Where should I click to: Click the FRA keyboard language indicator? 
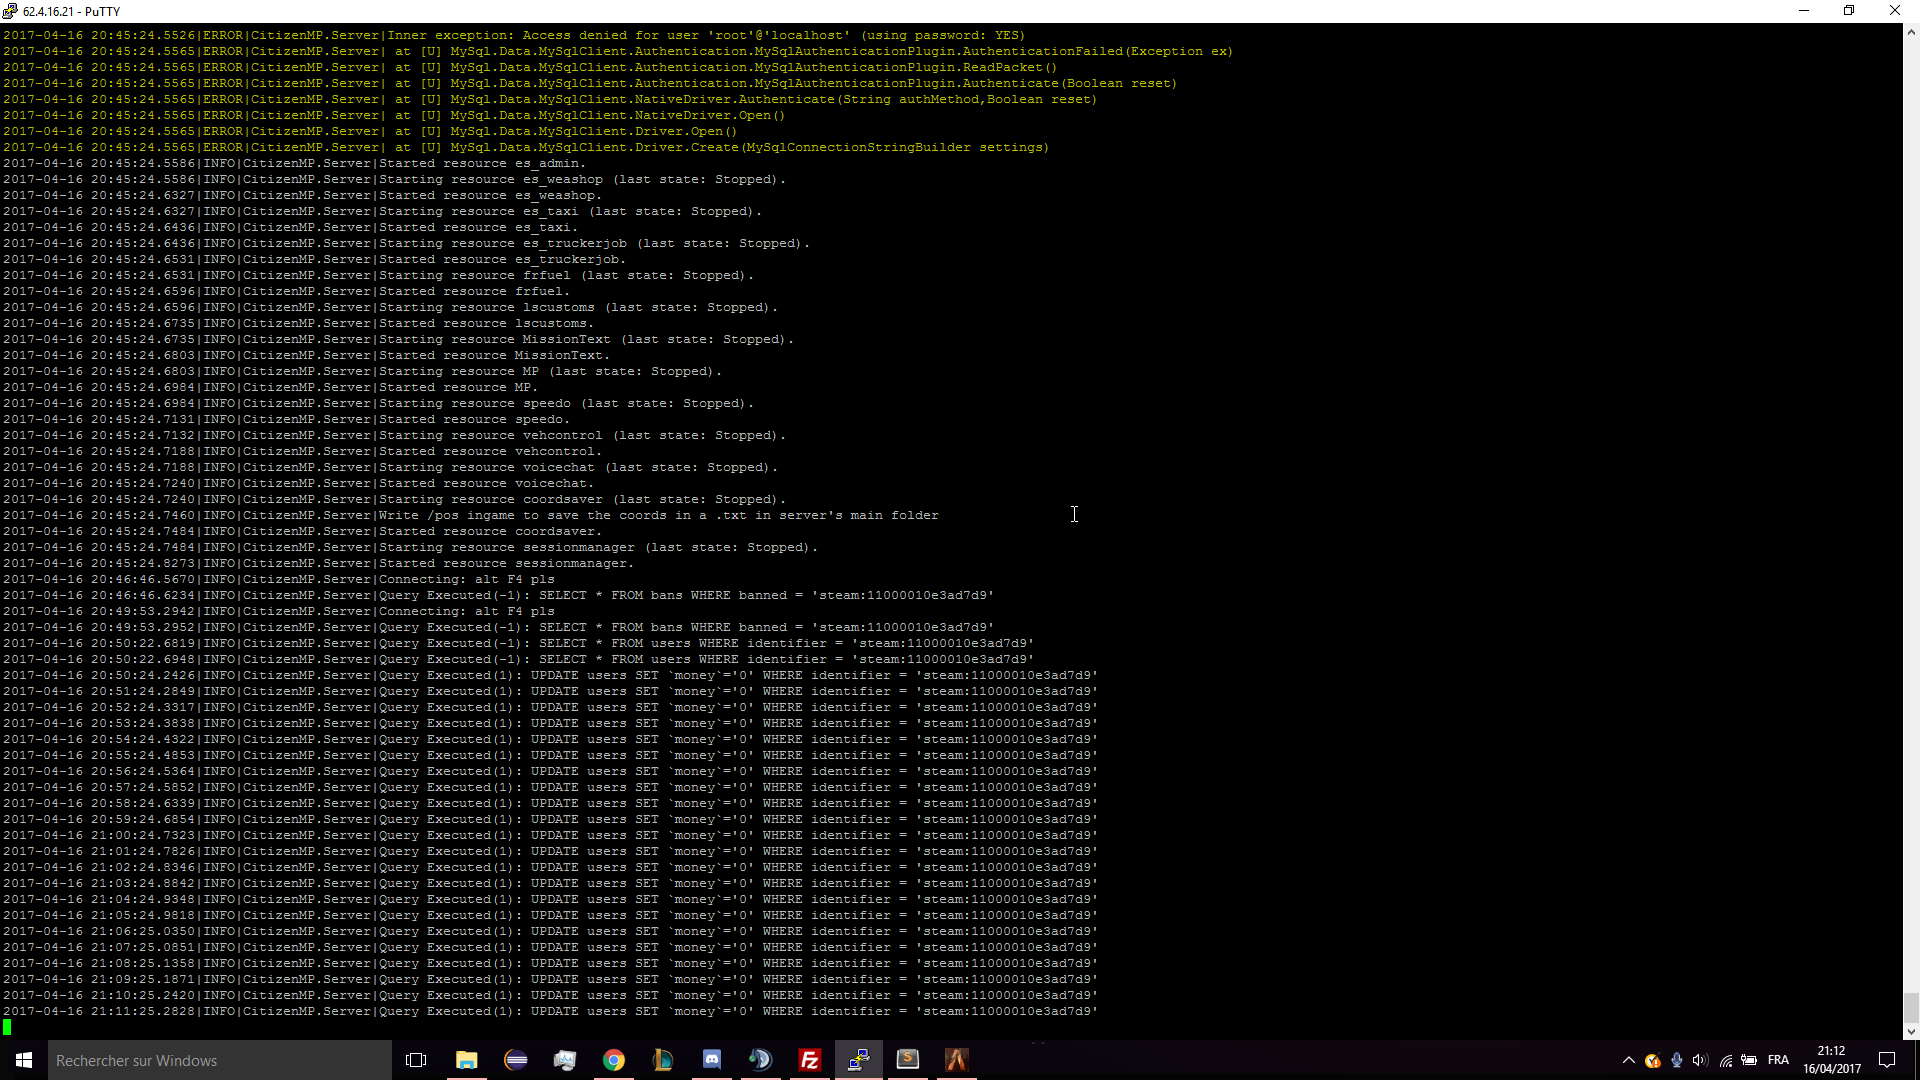[x=1778, y=1060]
